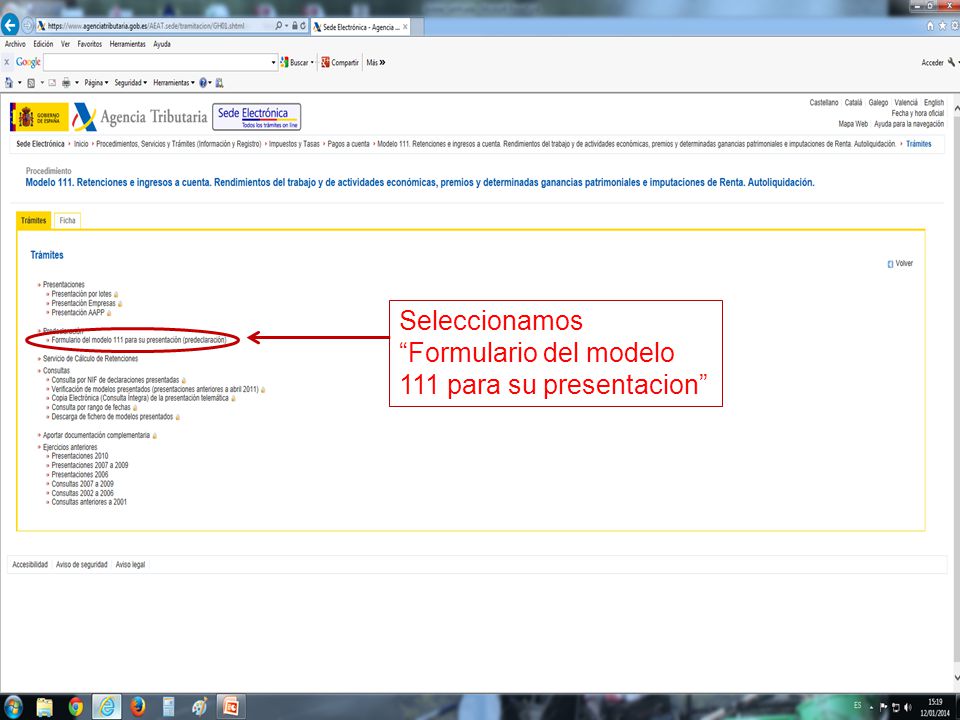The image size is (960, 720).
Task: Open the Ver menu
Action: [66, 44]
